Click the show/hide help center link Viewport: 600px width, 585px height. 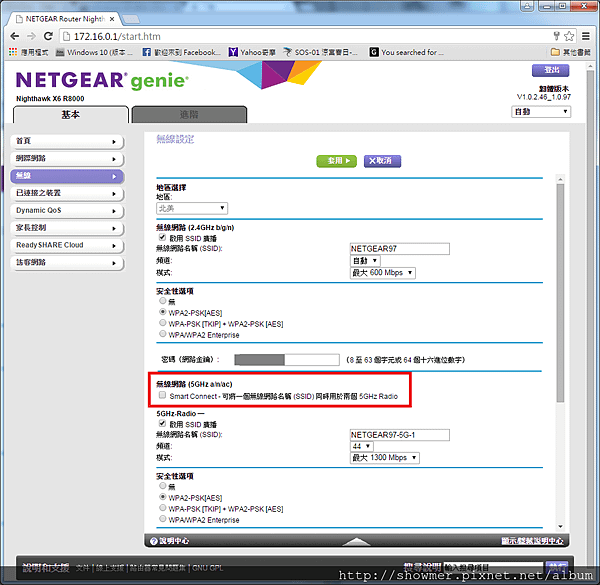tap(532, 541)
